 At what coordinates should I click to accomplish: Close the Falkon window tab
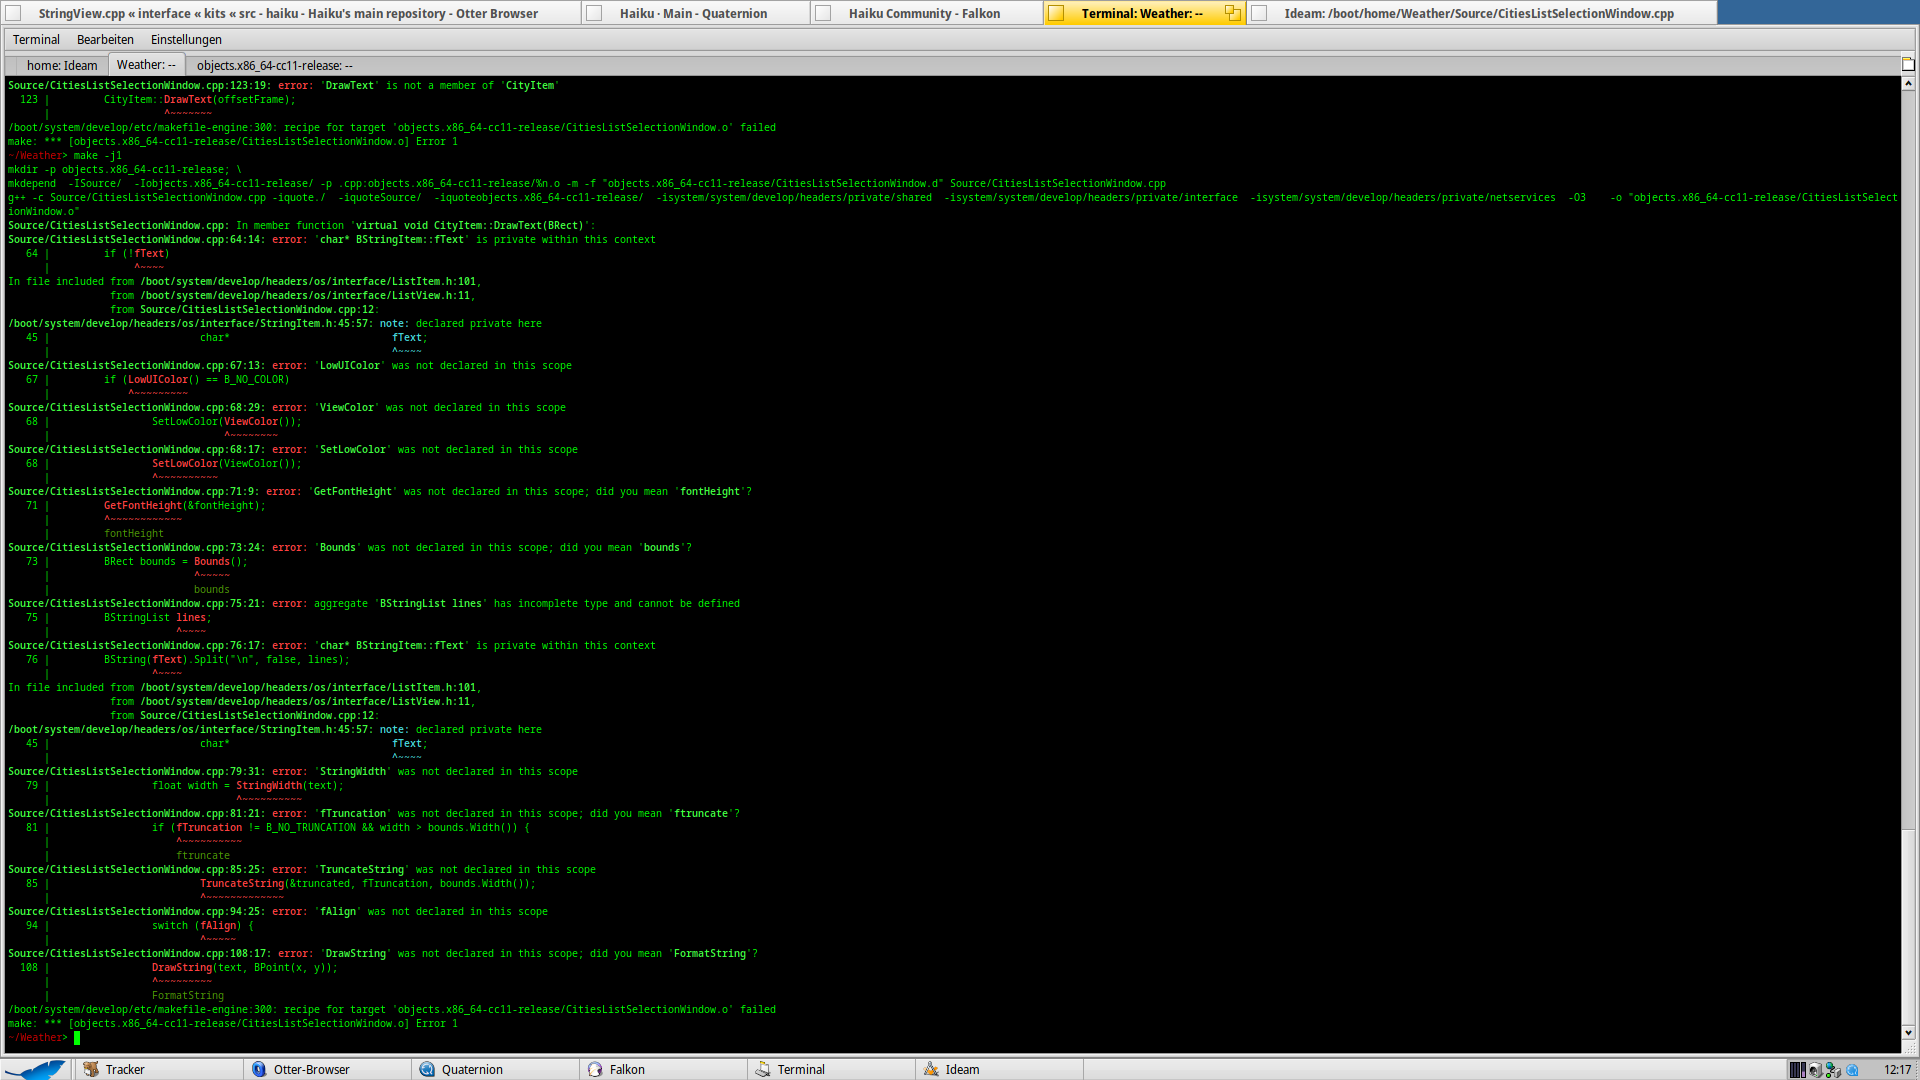[823, 13]
